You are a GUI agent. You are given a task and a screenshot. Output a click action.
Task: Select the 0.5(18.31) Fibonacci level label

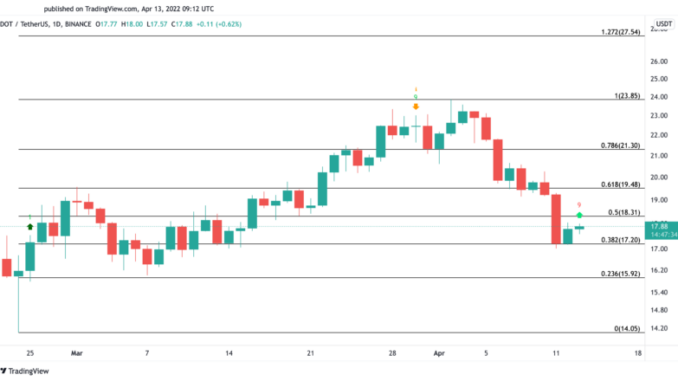point(624,212)
